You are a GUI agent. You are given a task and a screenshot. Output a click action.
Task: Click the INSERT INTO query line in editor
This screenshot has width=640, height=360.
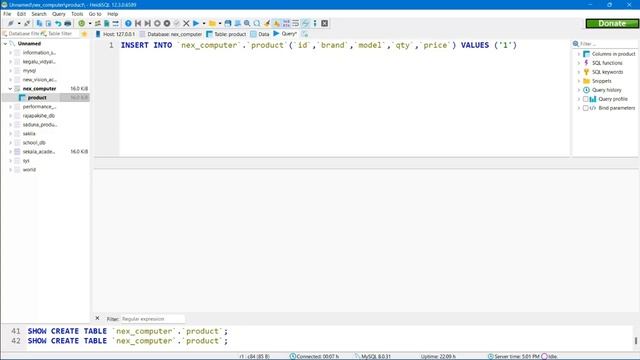pos(318,45)
